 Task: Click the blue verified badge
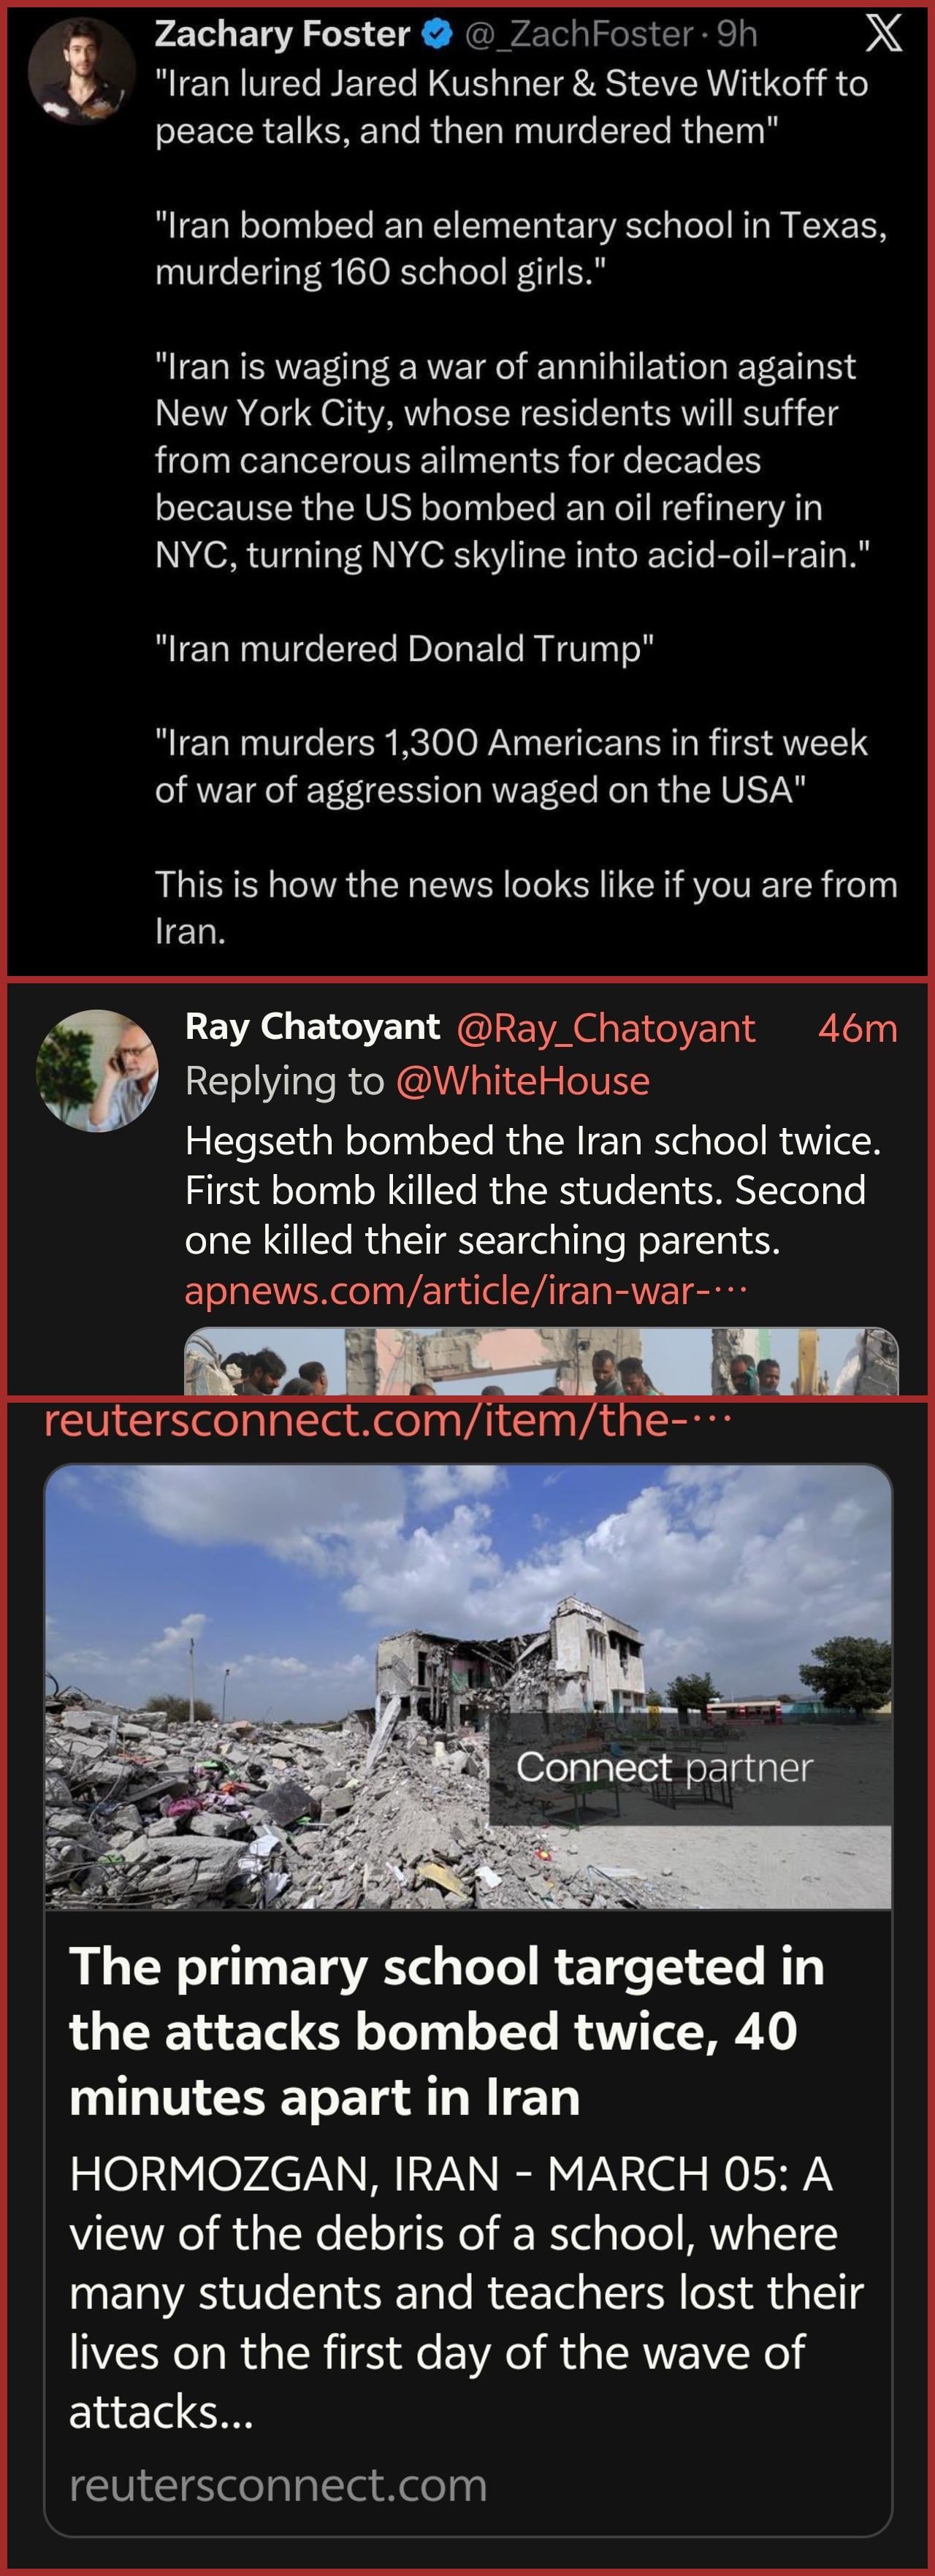[436, 35]
